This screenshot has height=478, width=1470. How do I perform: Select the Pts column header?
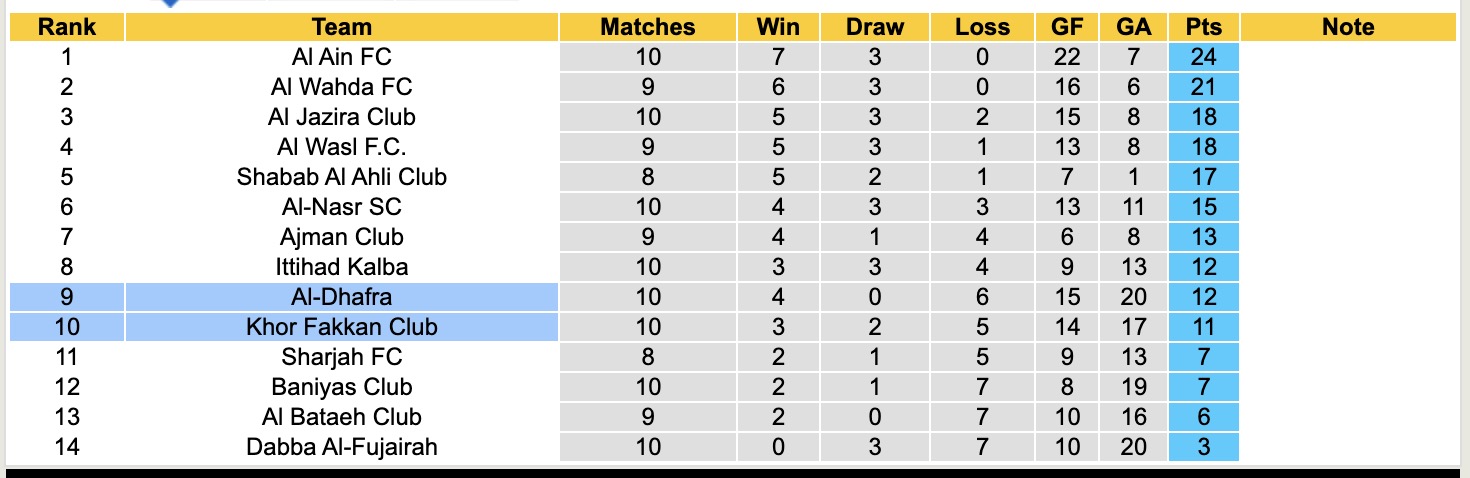(x=1203, y=27)
